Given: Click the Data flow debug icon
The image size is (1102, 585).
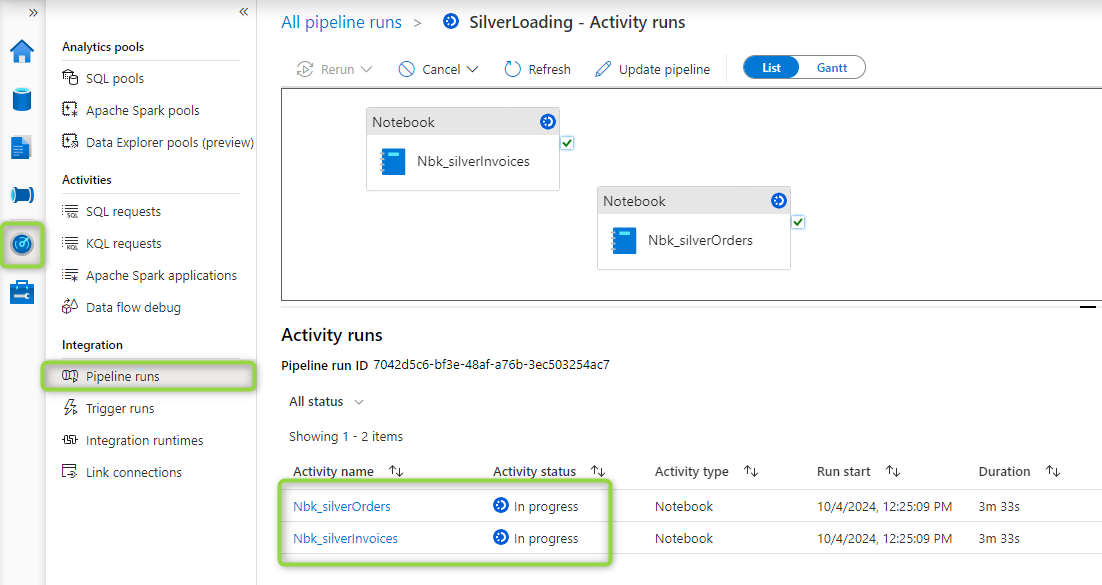Looking at the screenshot, I should point(70,306).
